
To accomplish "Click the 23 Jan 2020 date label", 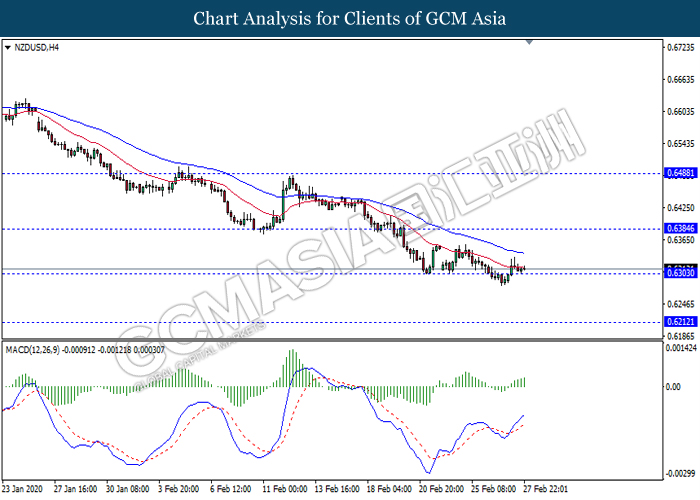I will pyautogui.click(x=22, y=489).
